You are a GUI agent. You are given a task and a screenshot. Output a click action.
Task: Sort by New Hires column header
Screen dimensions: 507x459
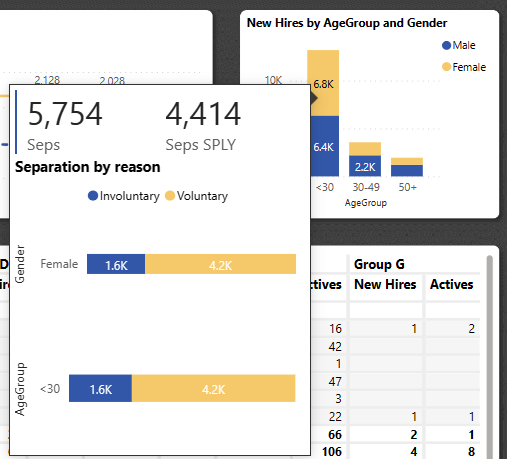385,284
